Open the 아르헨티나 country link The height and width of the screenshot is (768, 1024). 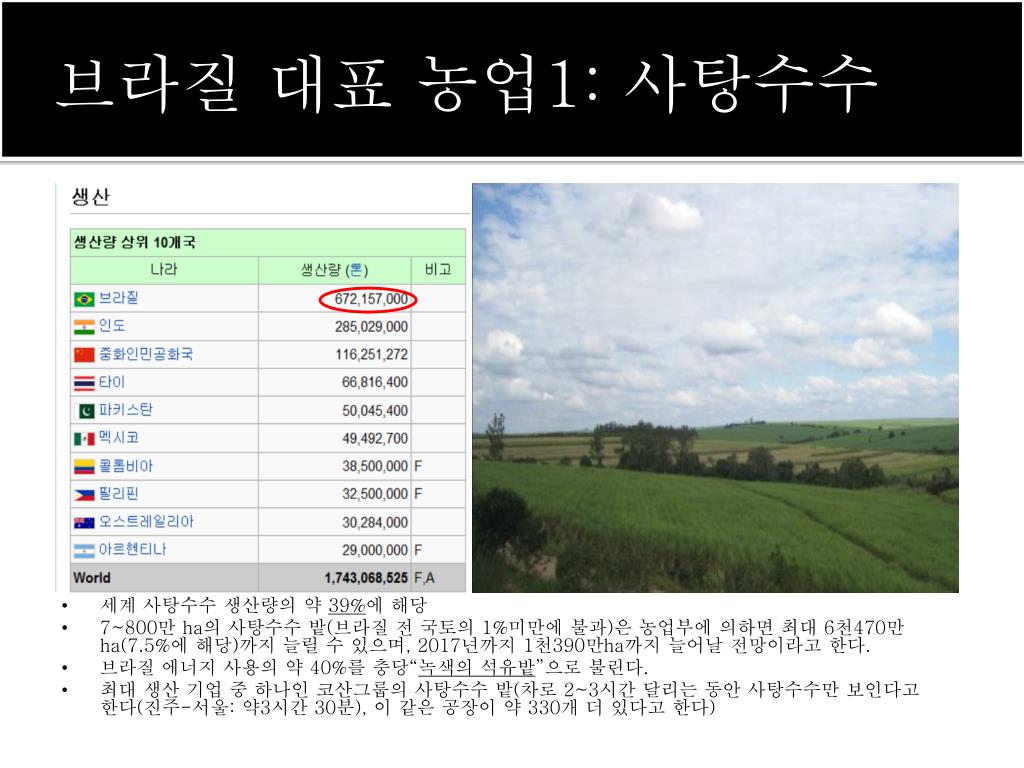coord(133,549)
